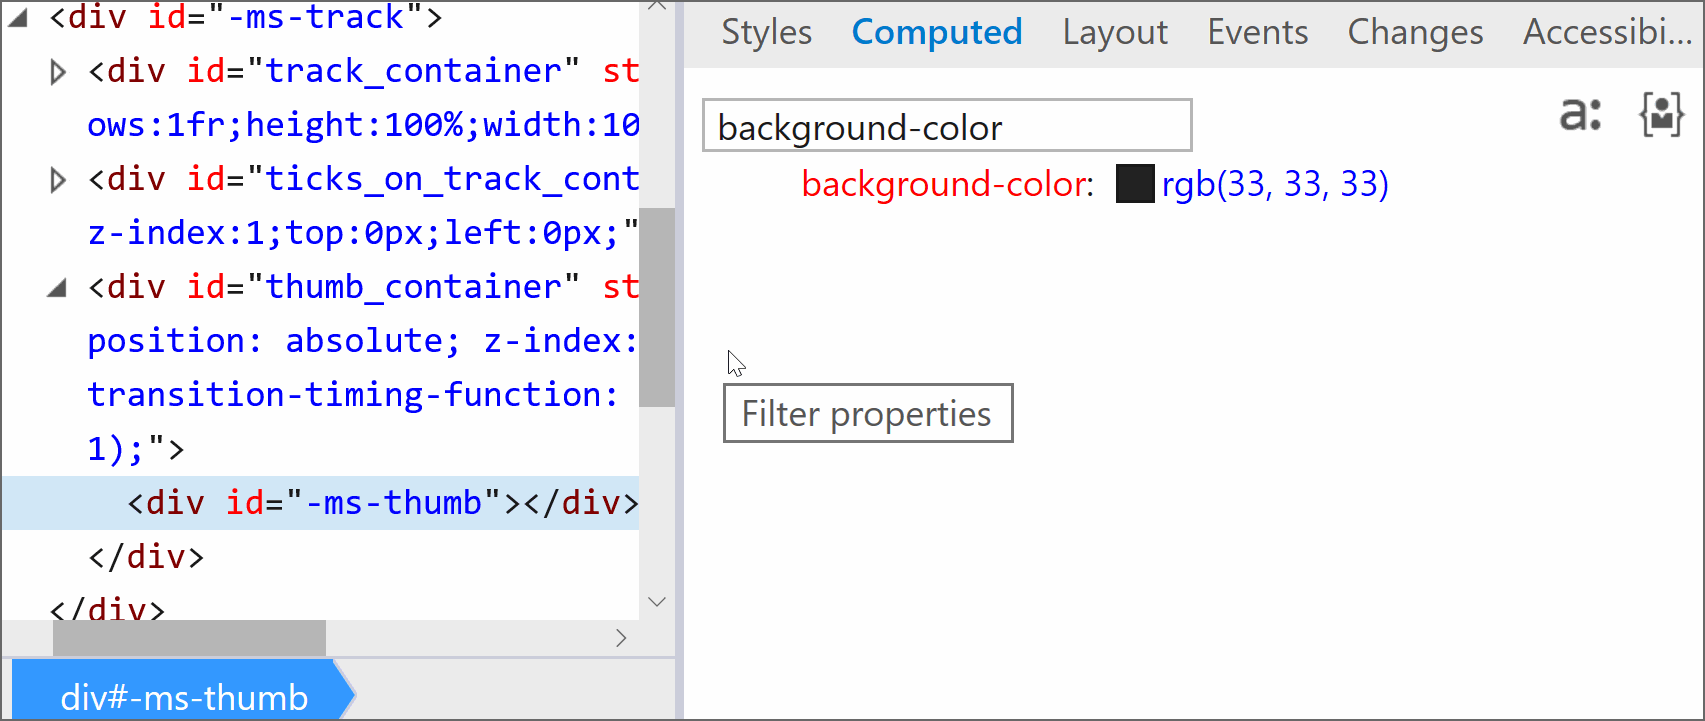Switch to the Styles tab

(x=766, y=33)
